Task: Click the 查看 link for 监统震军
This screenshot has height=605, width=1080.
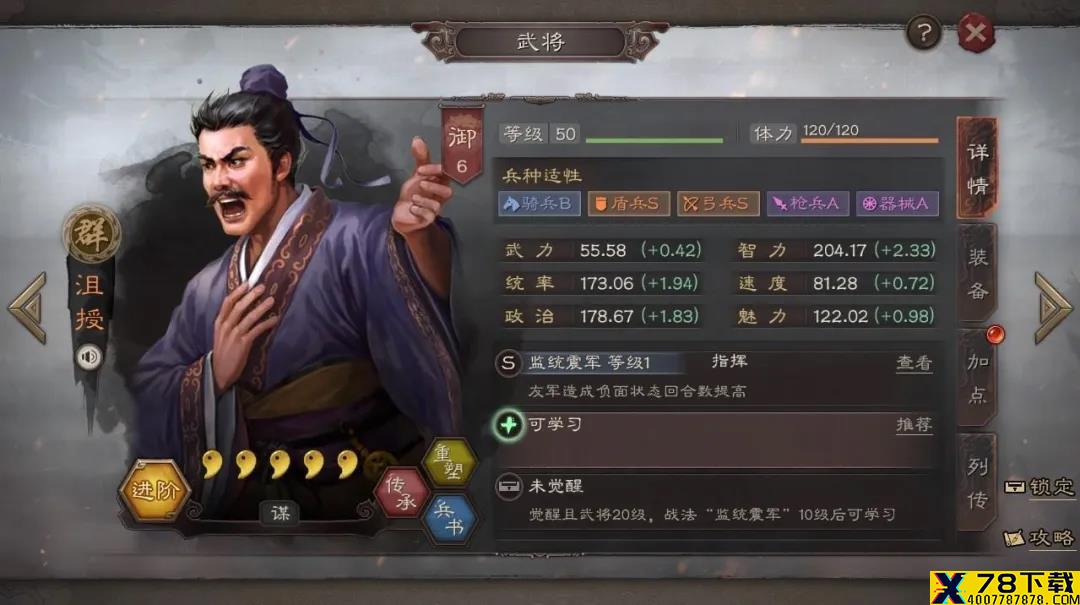Action: tap(914, 363)
